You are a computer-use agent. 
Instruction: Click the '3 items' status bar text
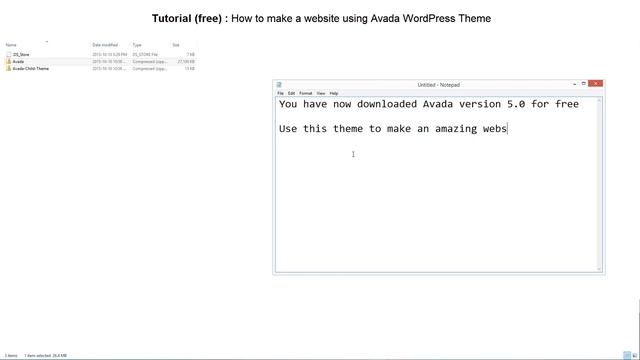pos(11,356)
